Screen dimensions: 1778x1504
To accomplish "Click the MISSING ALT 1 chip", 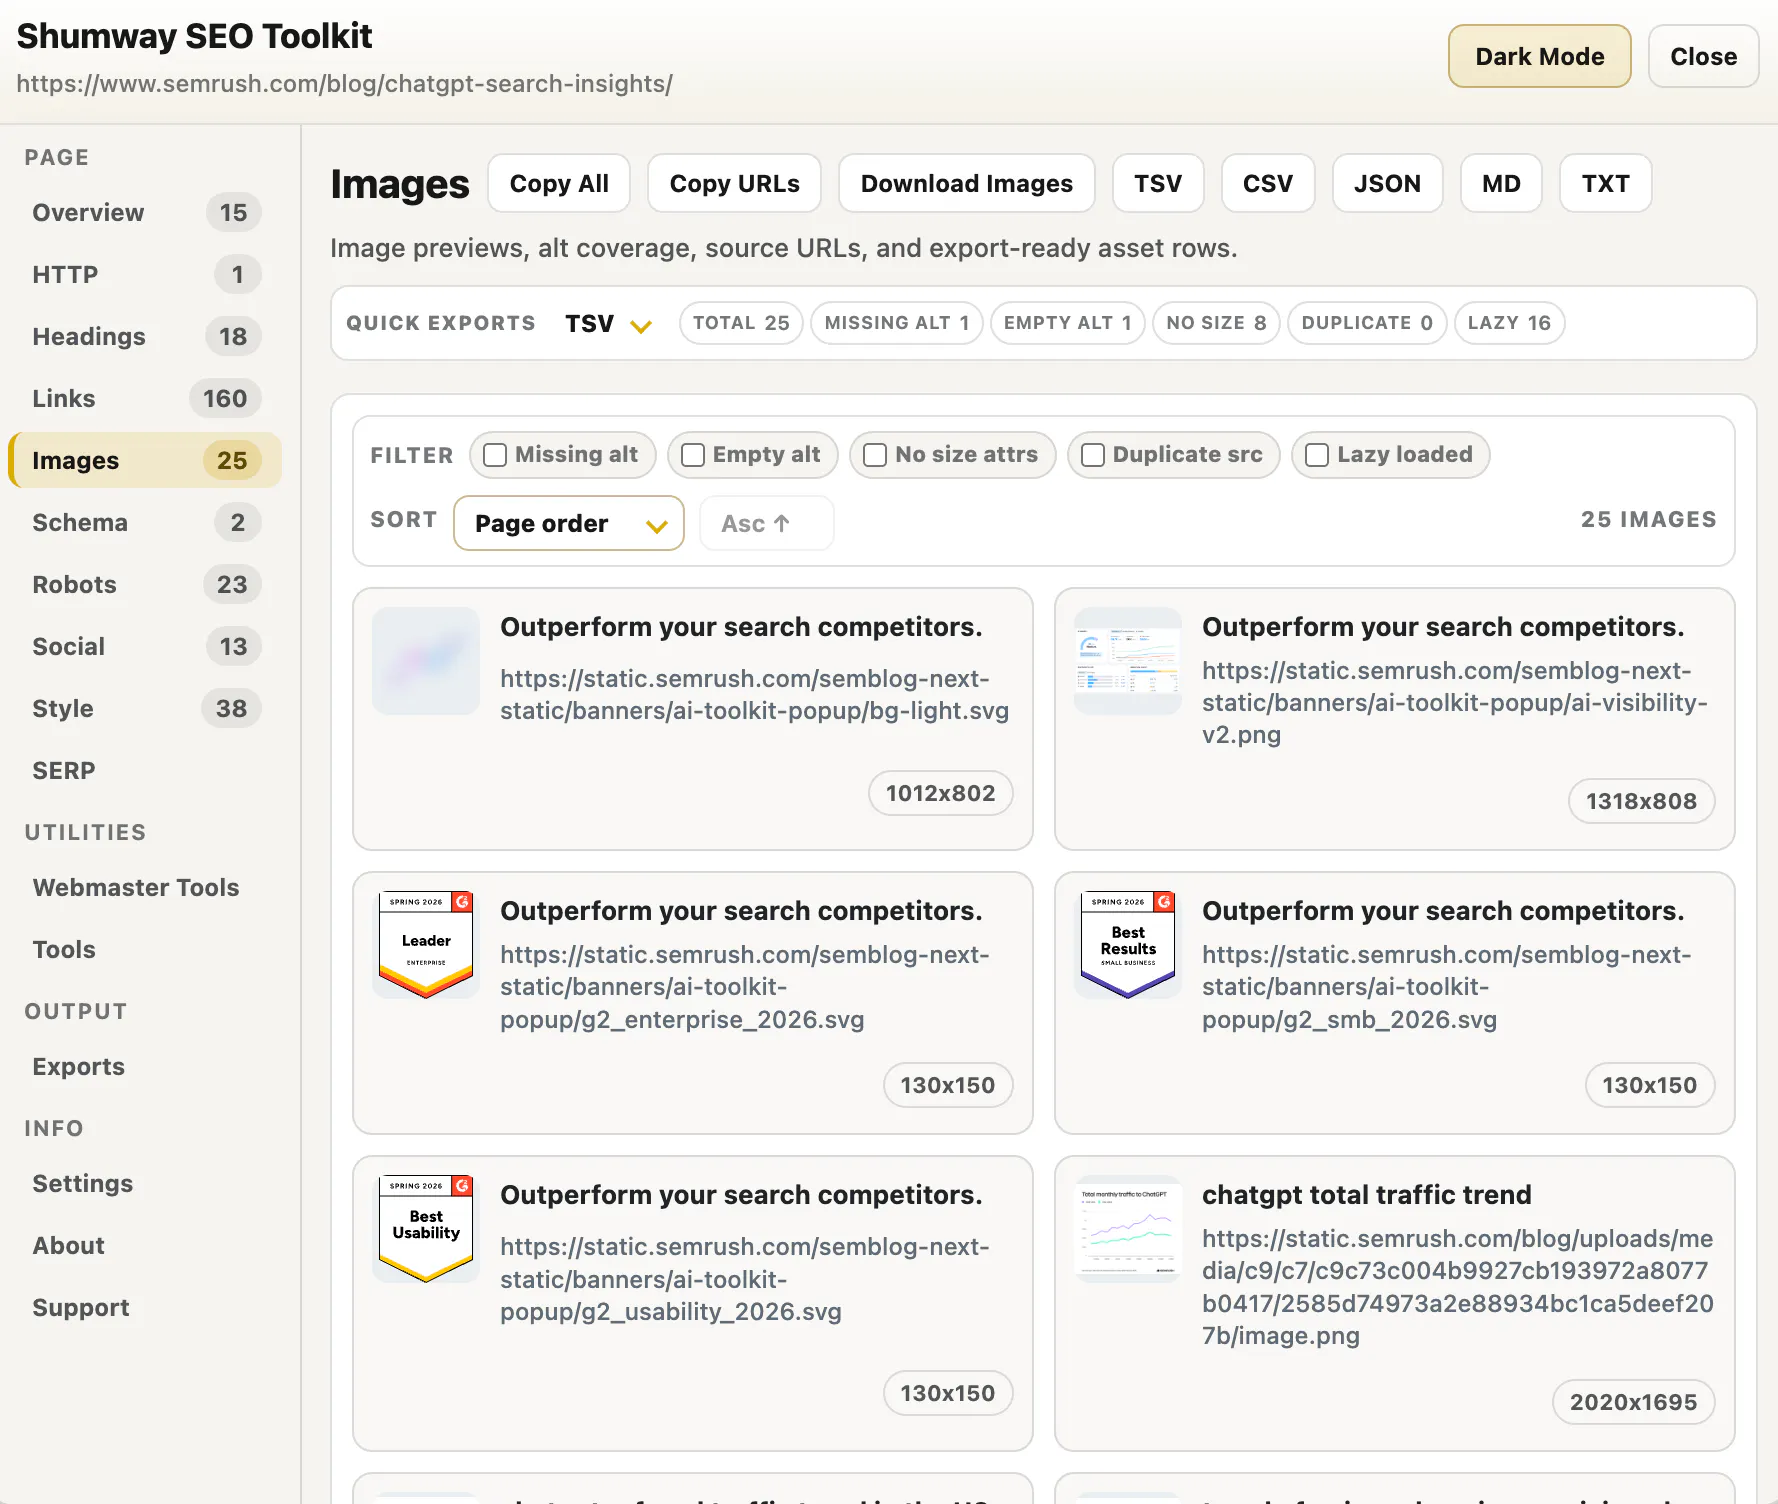I will click(x=897, y=323).
